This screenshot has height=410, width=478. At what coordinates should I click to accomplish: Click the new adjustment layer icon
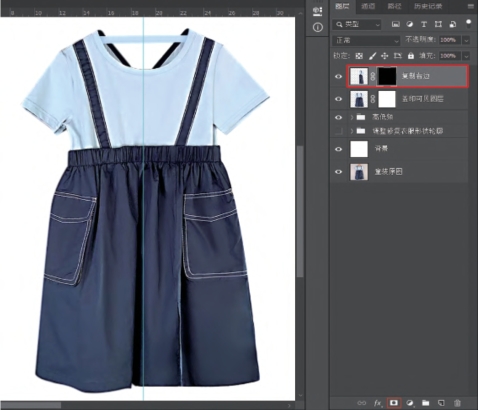point(410,403)
